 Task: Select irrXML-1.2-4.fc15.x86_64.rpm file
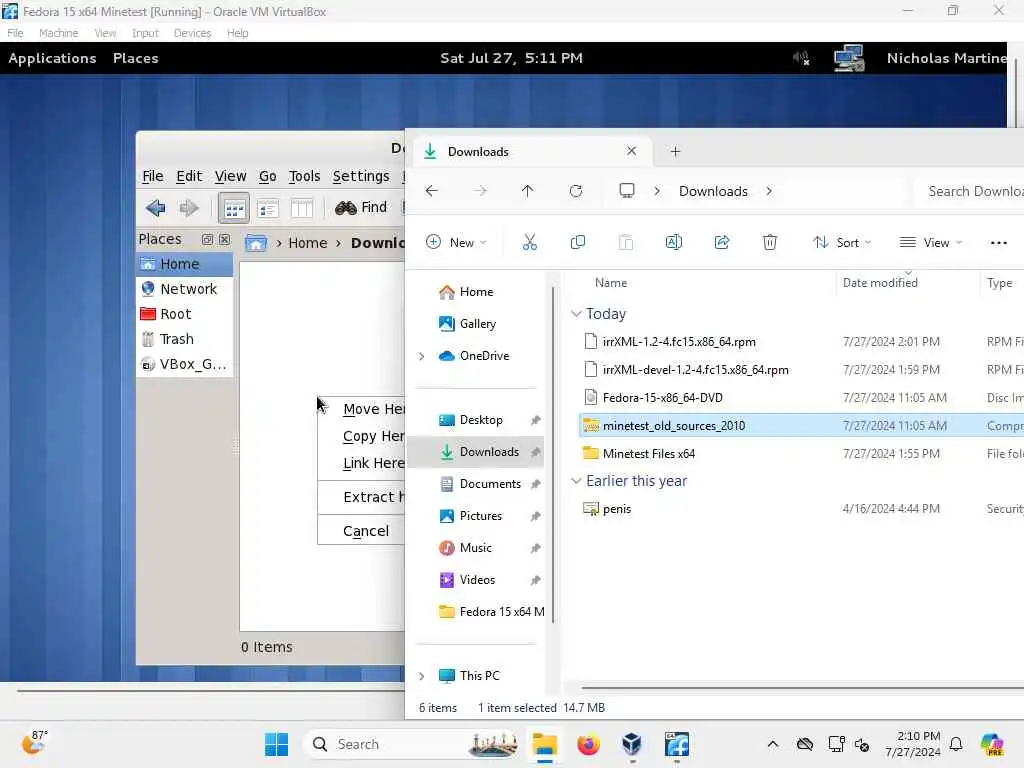click(x=679, y=342)
